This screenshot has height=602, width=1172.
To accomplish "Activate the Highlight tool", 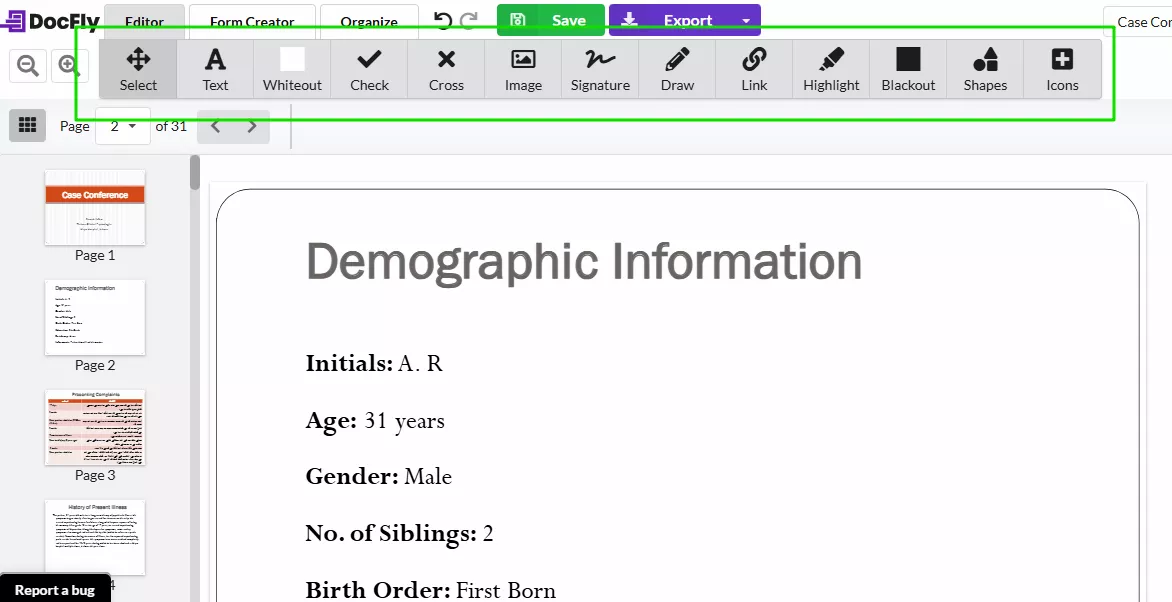I will [x=831, y=69].
